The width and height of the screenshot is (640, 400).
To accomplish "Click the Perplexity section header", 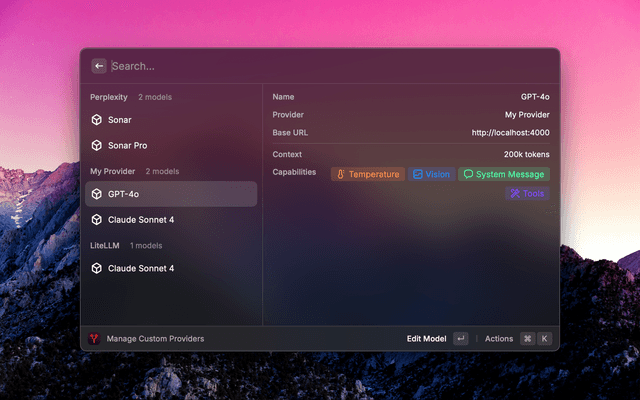I will (x=110, y=97).
